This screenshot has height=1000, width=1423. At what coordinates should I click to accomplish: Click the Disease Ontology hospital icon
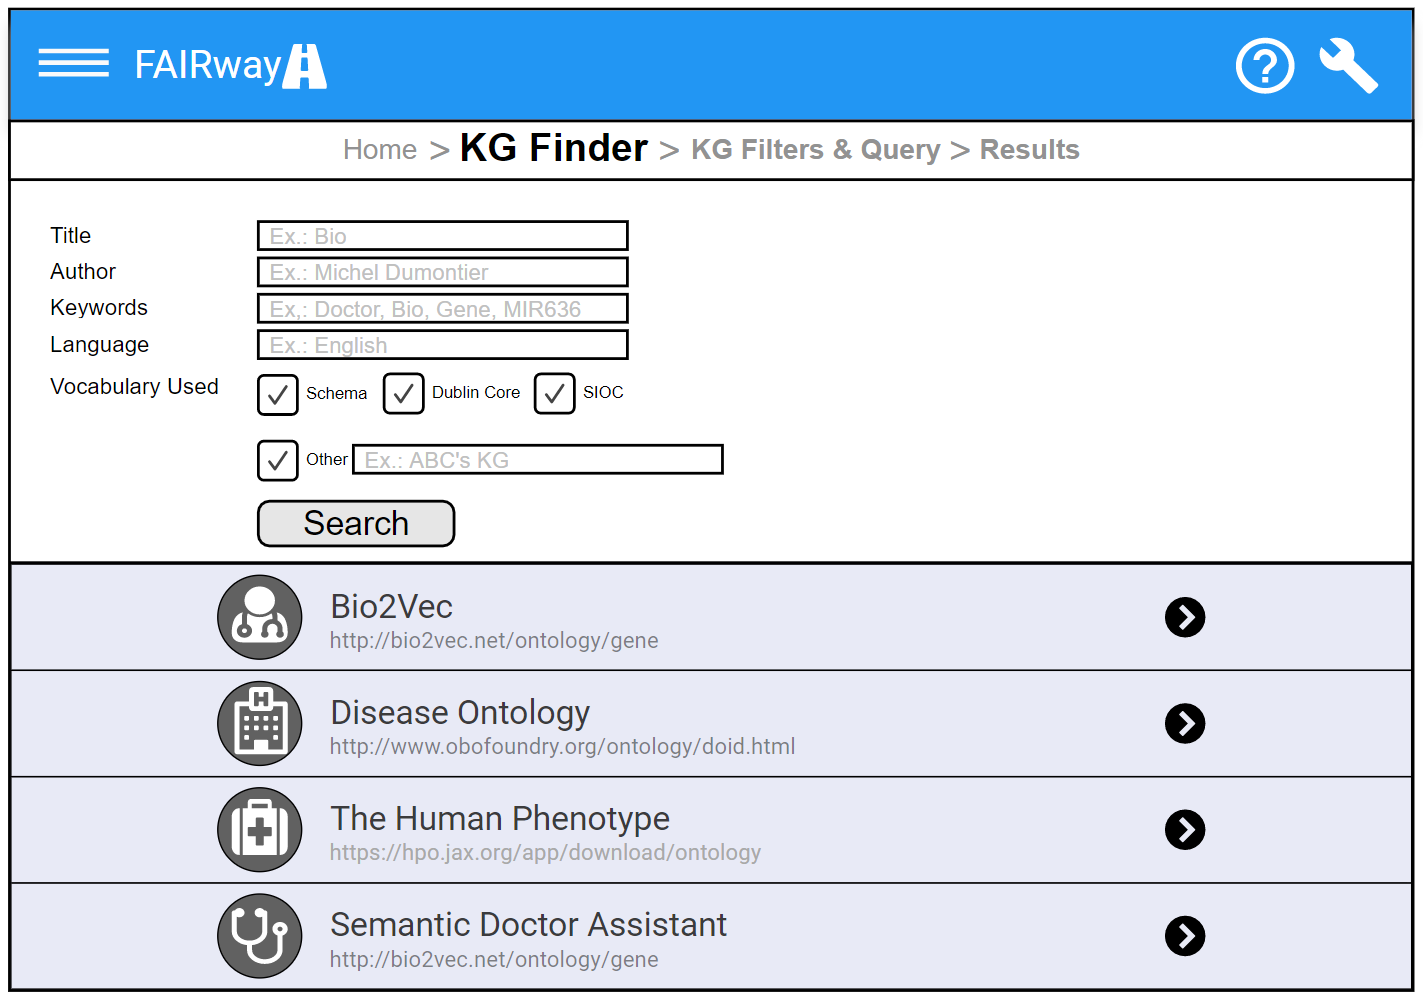pos(260,723)
